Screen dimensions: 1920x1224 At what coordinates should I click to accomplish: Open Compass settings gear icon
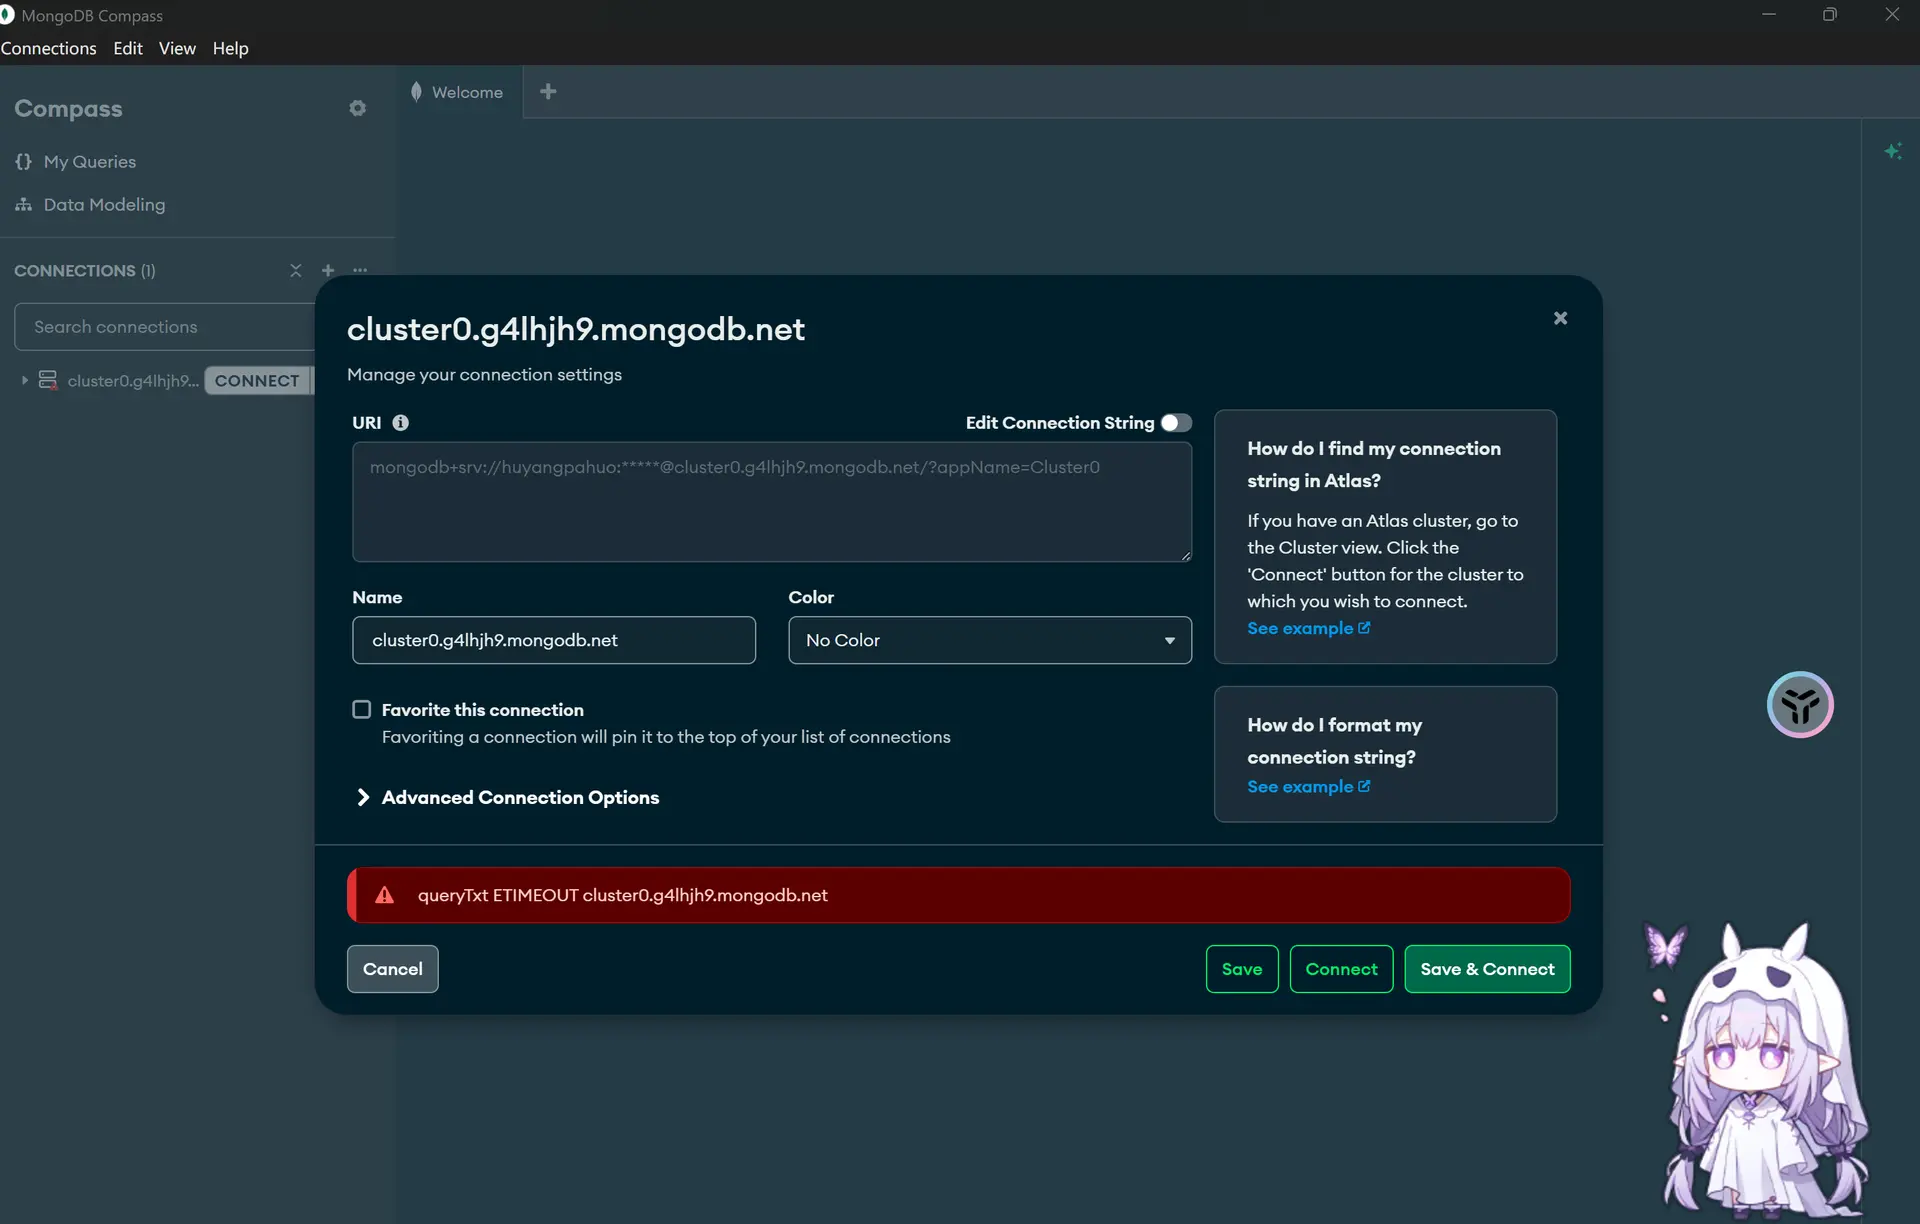[x=357, y=108]
